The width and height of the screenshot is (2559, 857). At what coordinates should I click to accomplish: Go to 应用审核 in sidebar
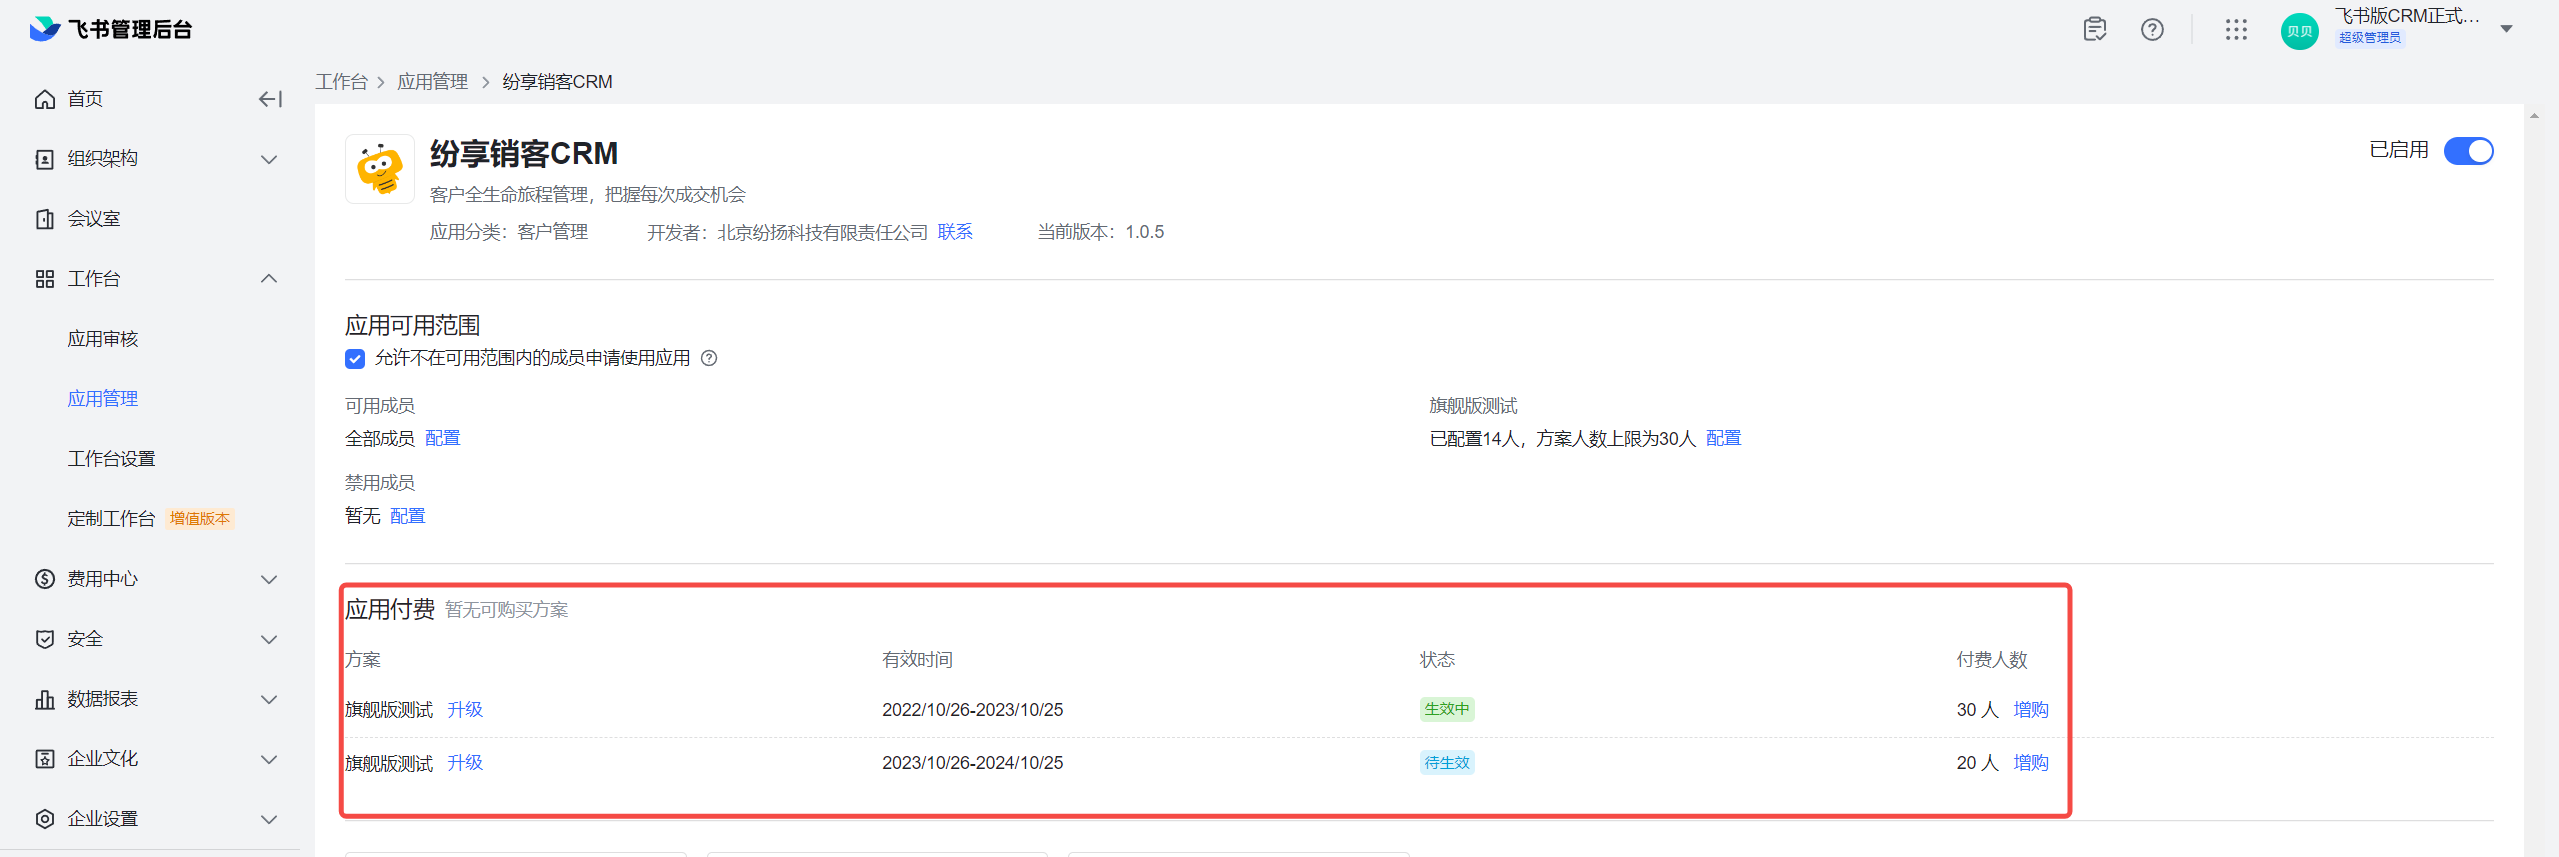pos(103,339)
